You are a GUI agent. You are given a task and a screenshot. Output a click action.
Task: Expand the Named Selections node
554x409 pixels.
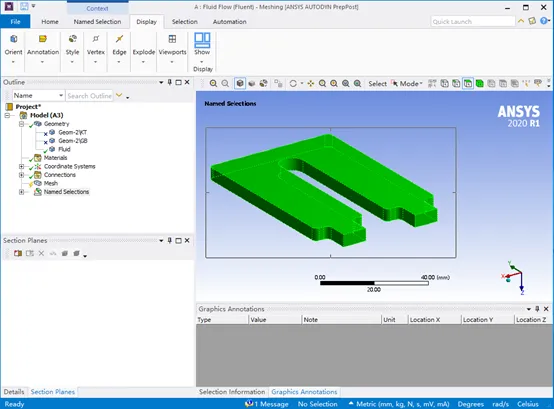point(22,192)
